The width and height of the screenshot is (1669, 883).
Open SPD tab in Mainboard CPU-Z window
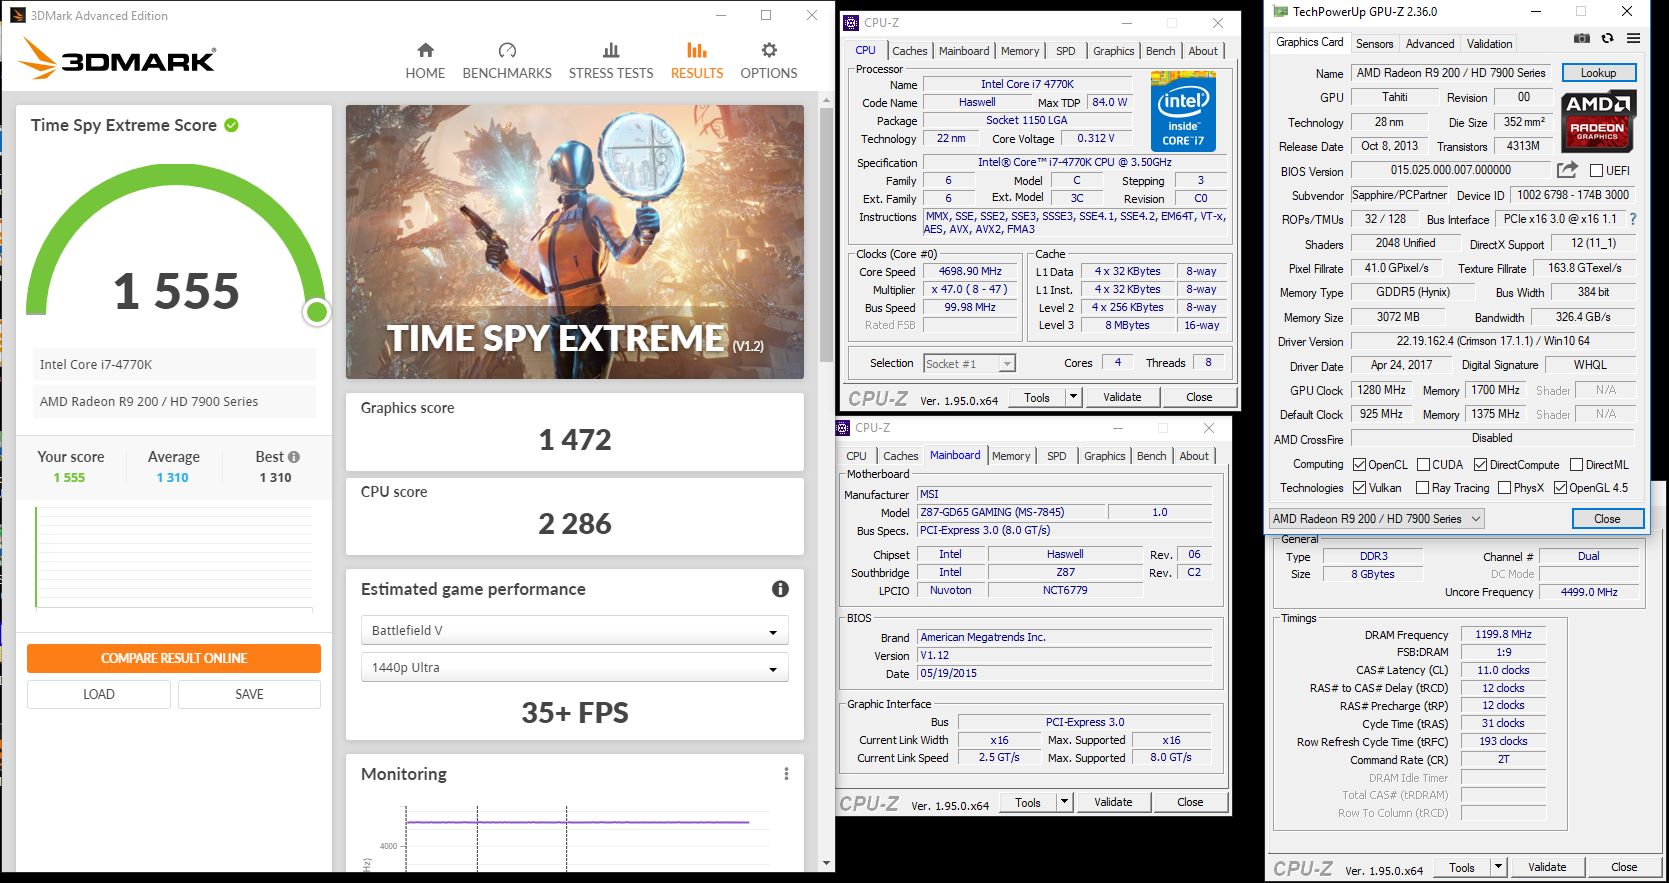point(1056,456)
